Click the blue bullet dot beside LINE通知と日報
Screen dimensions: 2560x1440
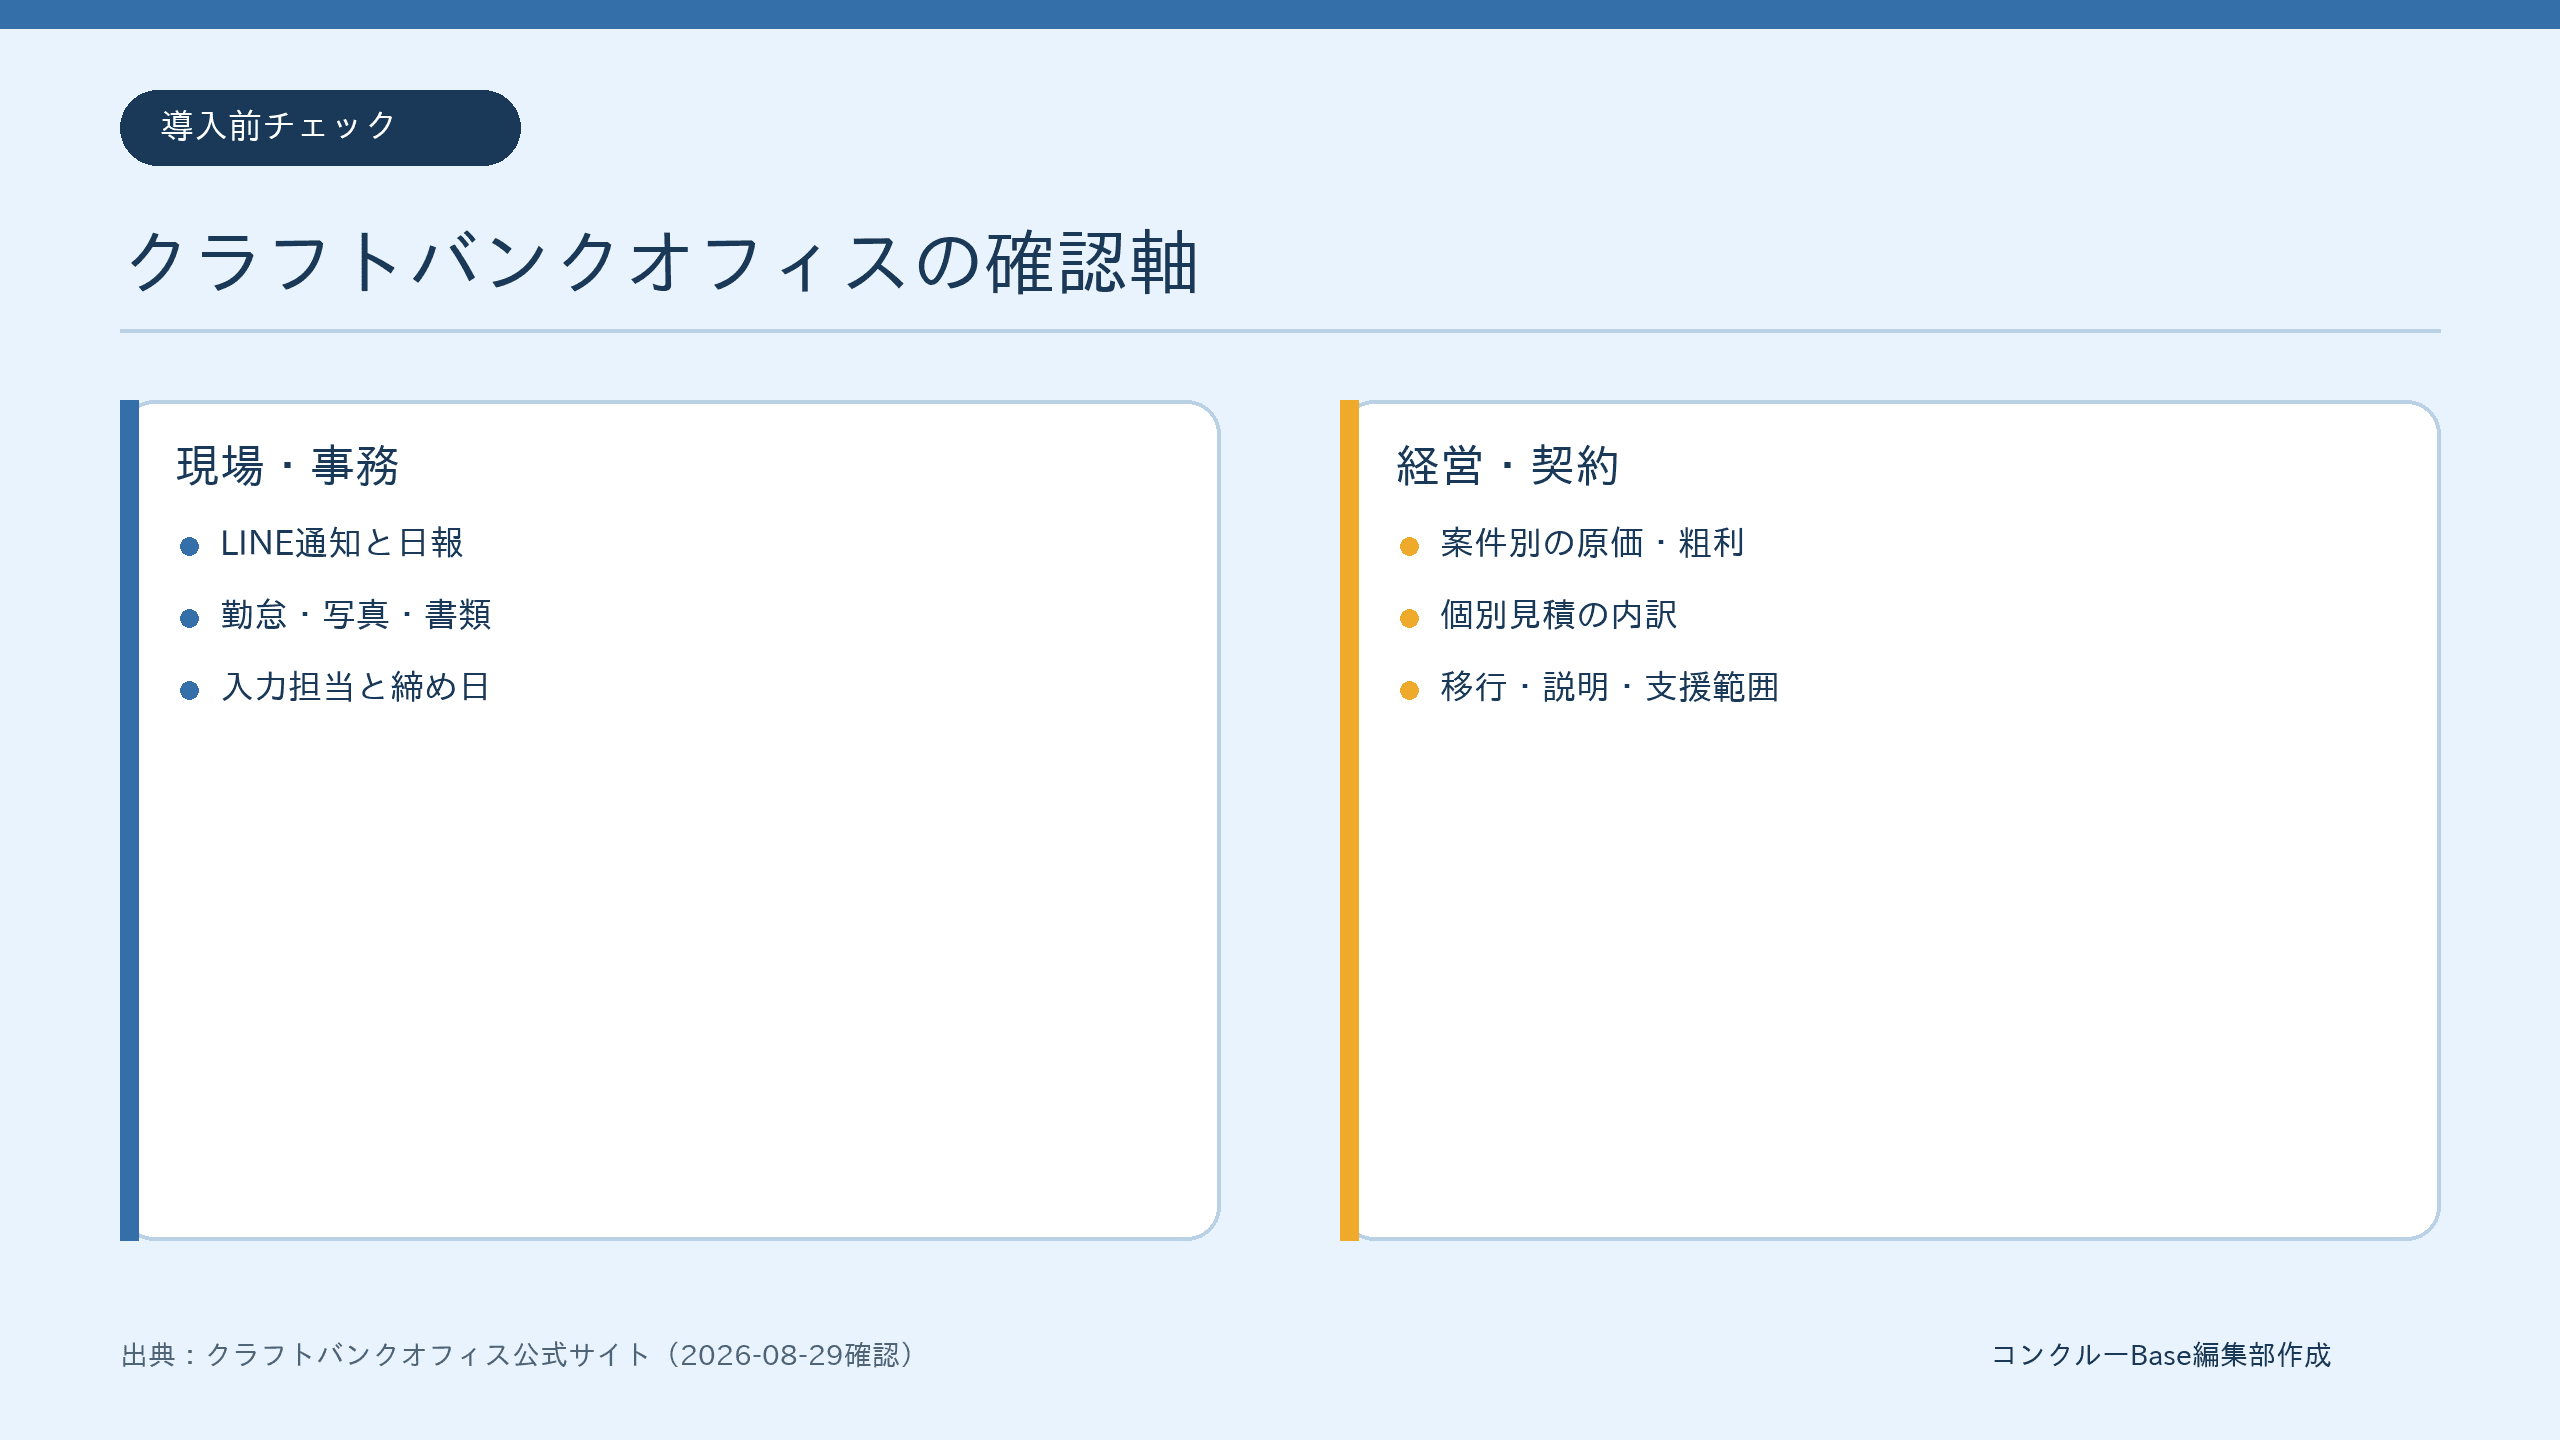pyautogui.click(x=189, y=546)
